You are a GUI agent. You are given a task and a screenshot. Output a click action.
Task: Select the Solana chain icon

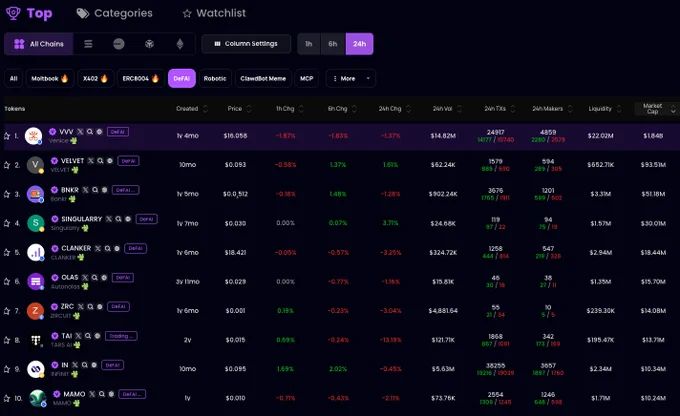[88, 44]
